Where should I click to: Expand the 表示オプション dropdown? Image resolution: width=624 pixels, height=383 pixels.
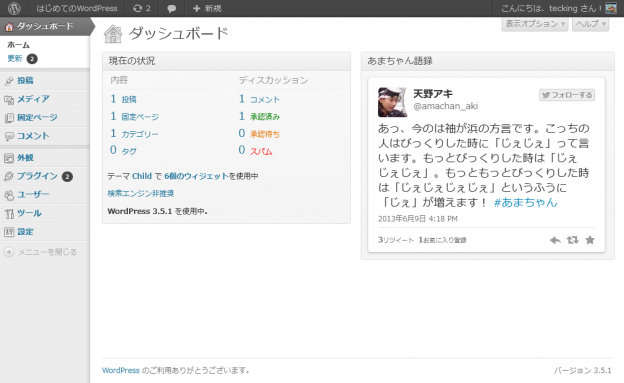click(535, 24)
